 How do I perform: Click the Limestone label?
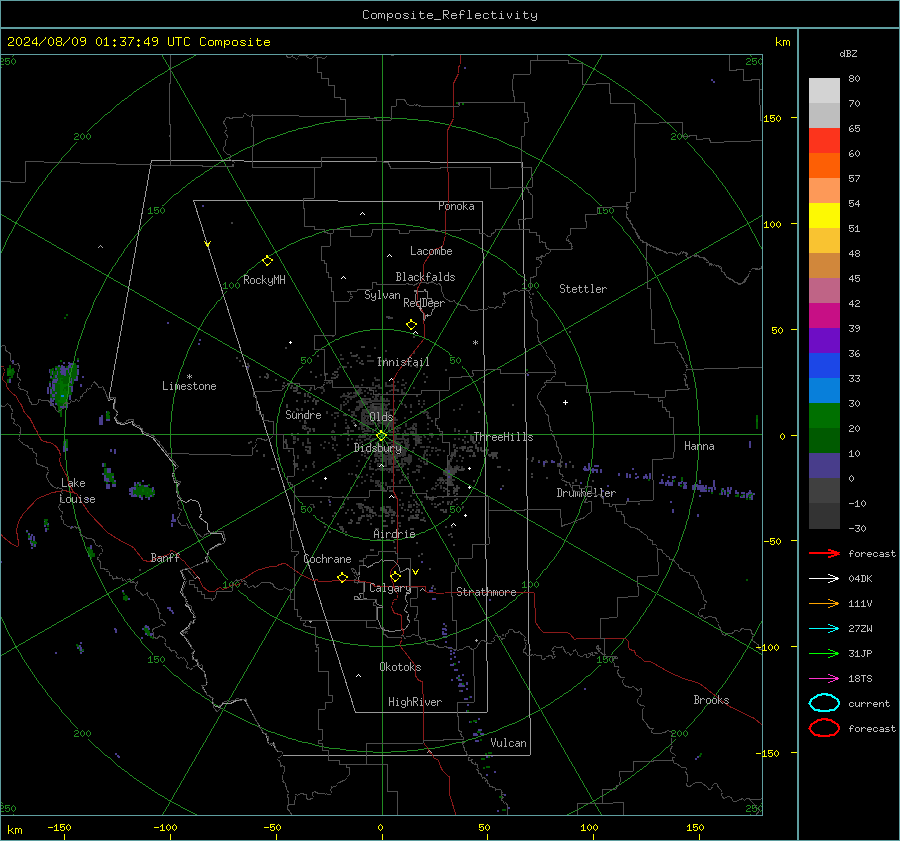[x=189, y=386]
